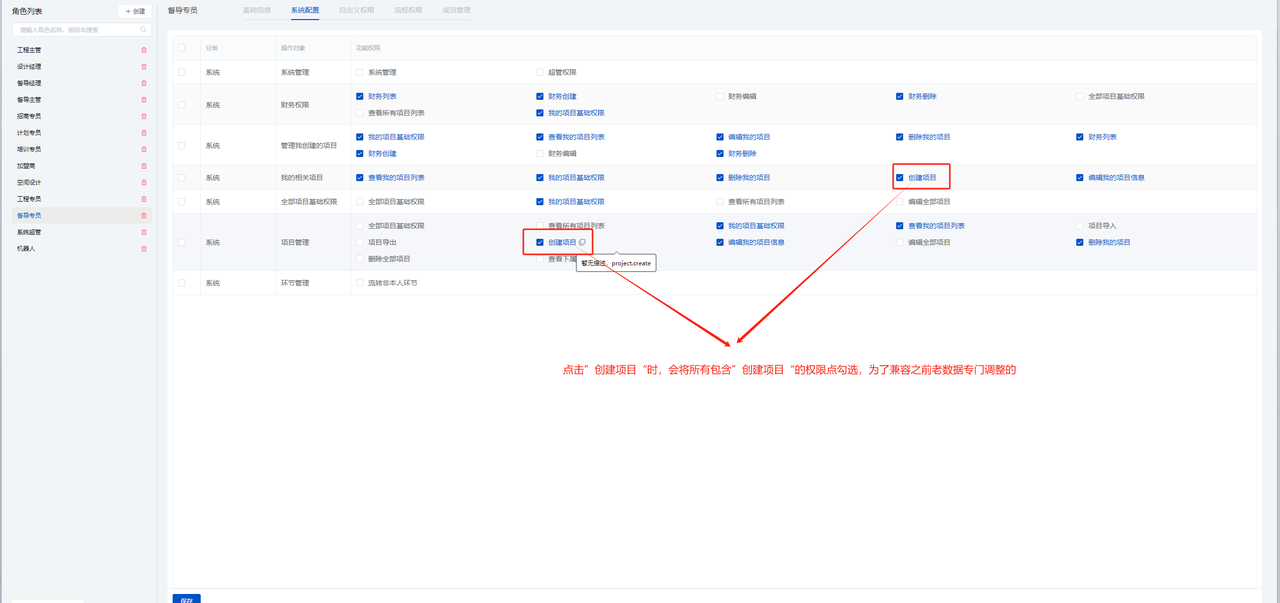
Task: Check the 删除全部项目 permission
Action: tap(360, 258)
